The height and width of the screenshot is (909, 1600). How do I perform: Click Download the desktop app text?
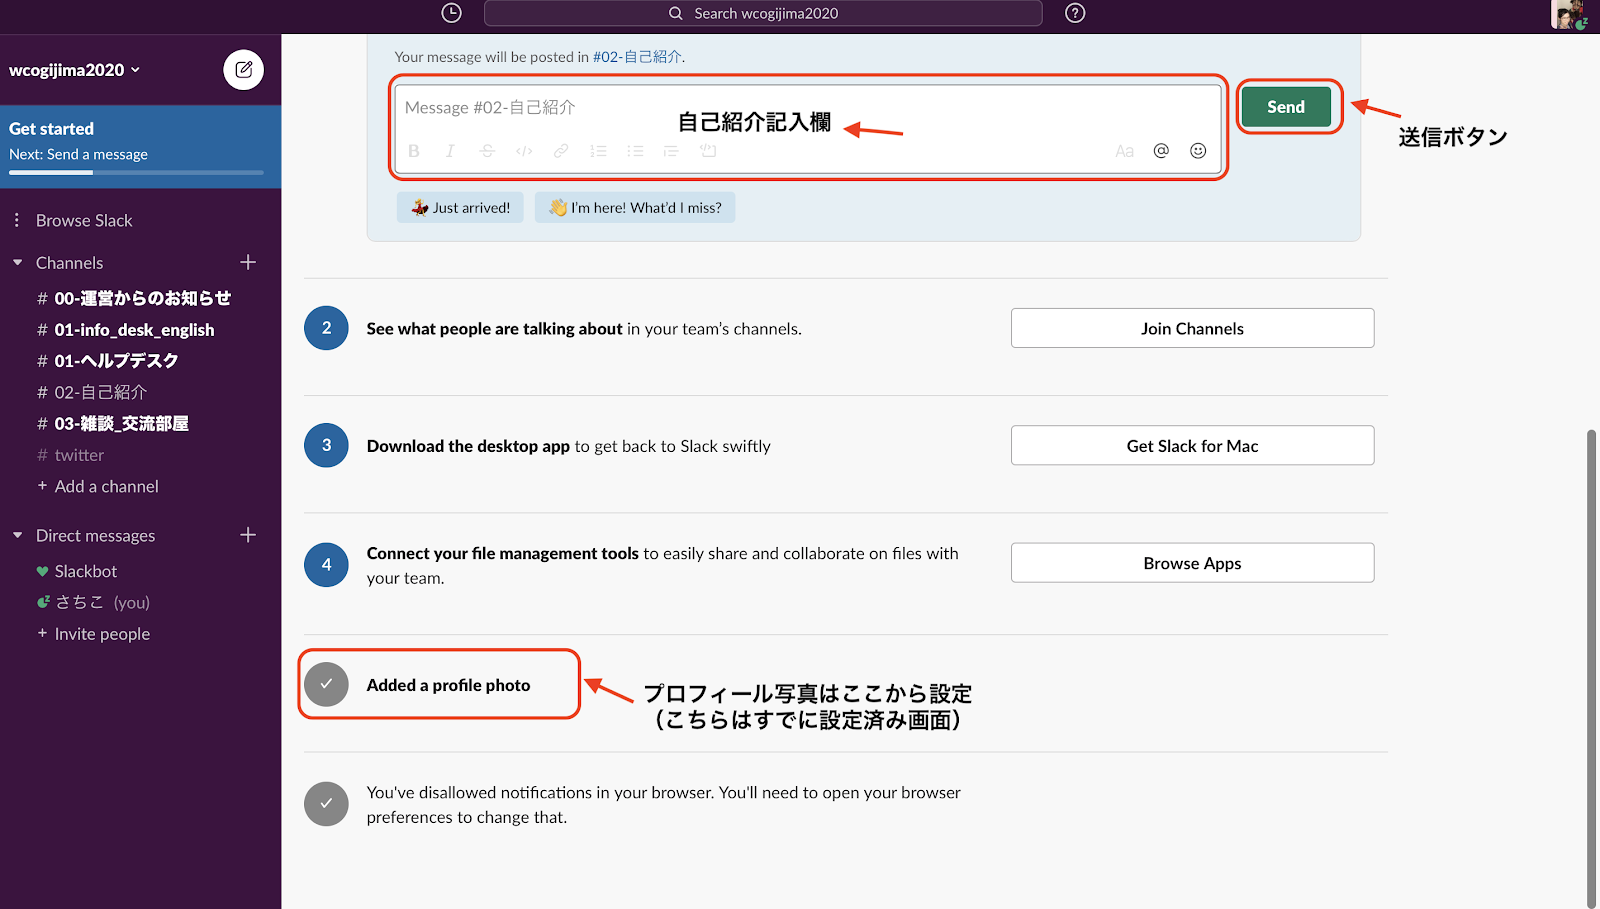click(468, 446)
